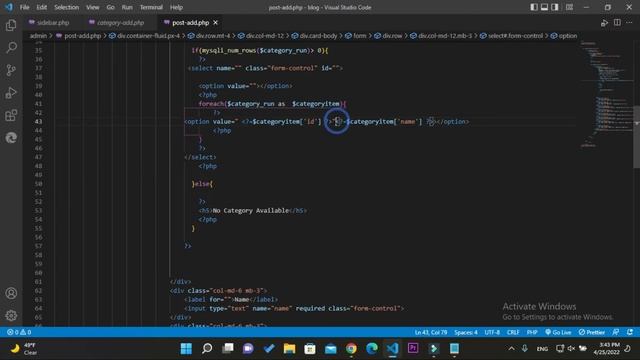This screenshot has width=640, height=360.
Task: Open the Run menu
Action: (x=127, y=7)
